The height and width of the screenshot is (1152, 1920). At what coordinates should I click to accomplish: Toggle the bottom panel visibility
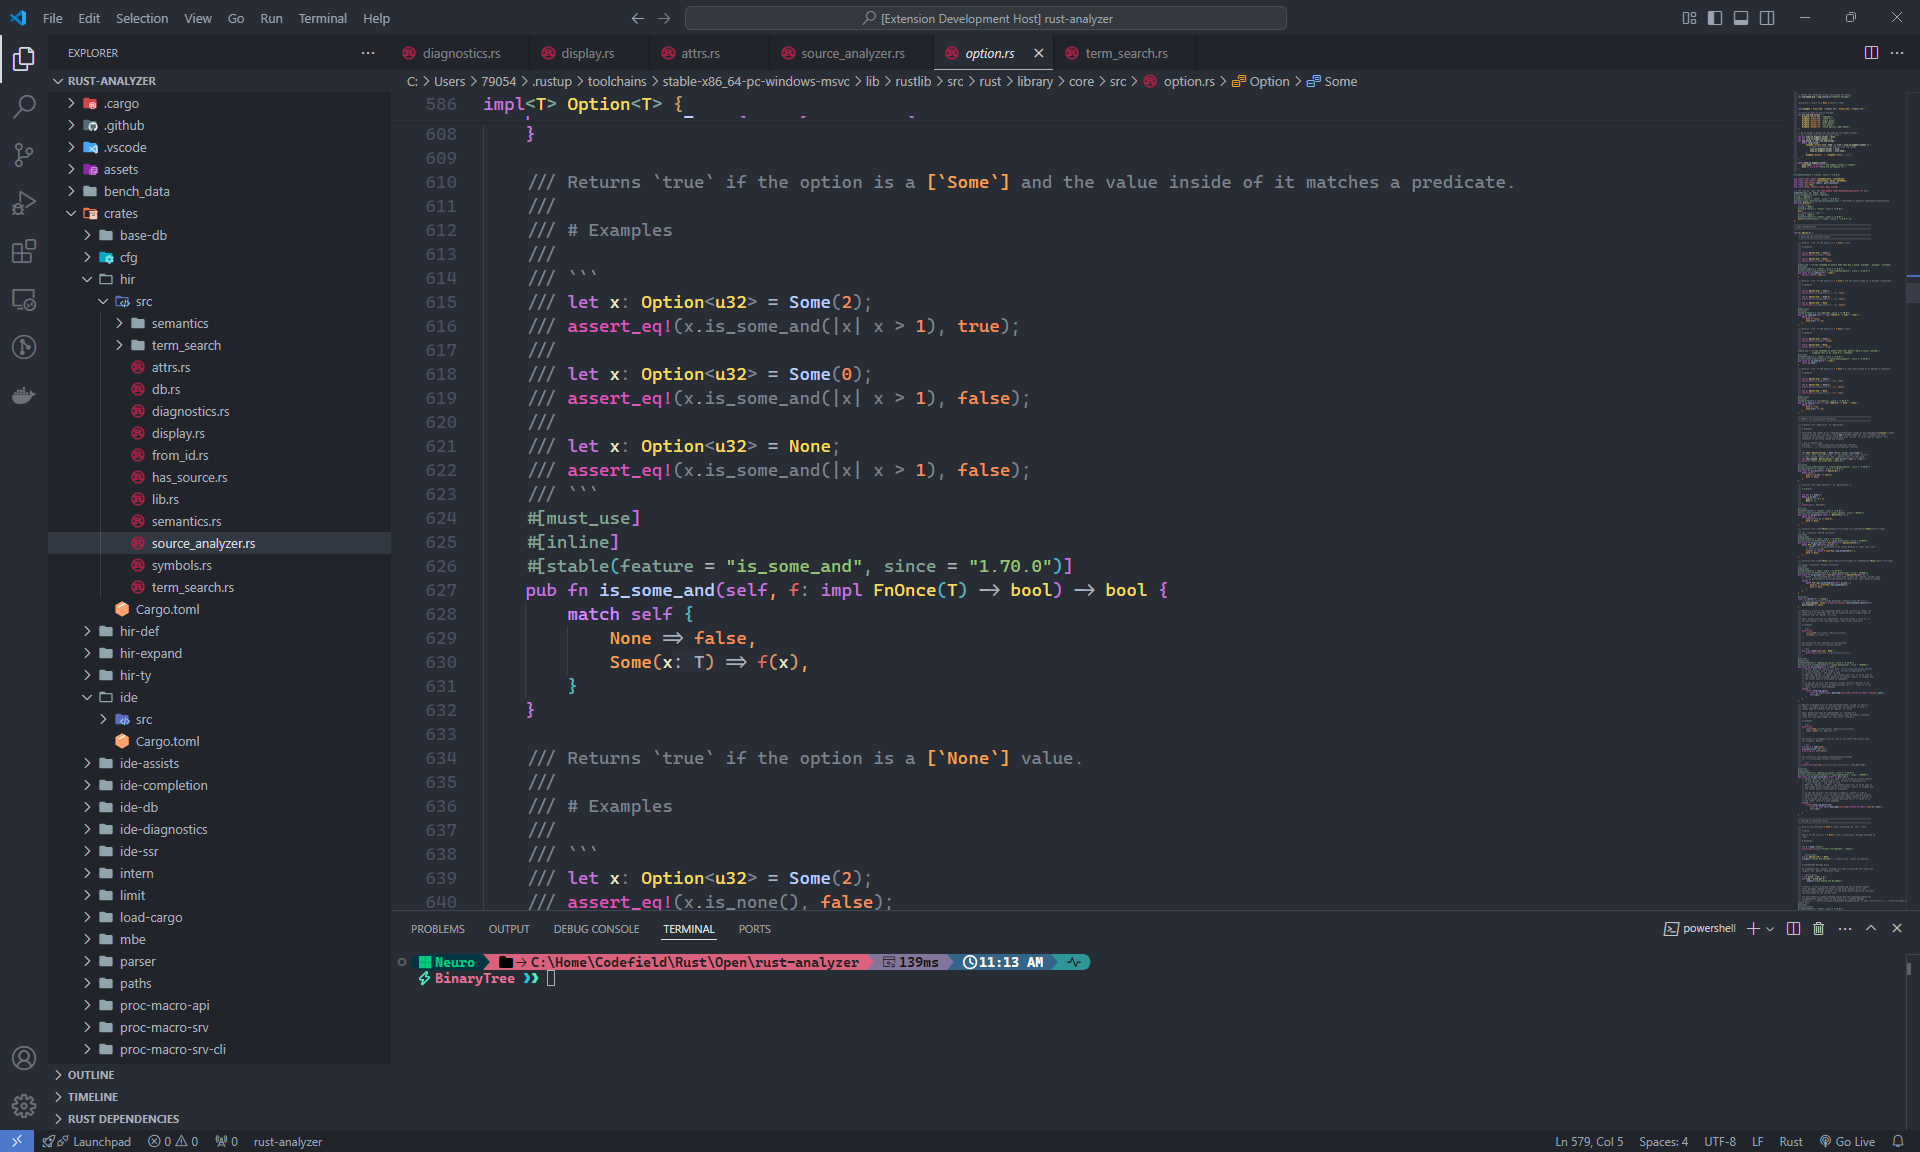[x=1741, y=18]
